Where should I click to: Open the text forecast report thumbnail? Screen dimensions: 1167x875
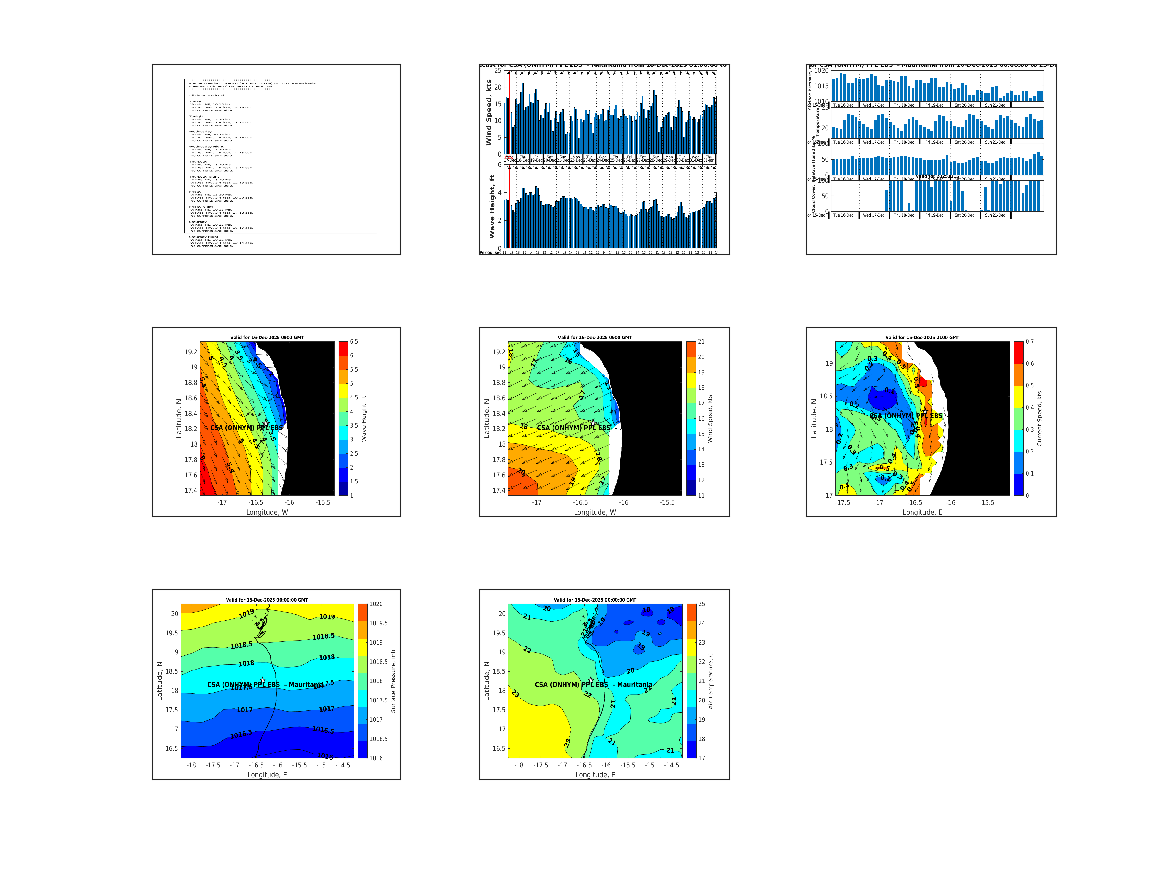coord(276,160)
